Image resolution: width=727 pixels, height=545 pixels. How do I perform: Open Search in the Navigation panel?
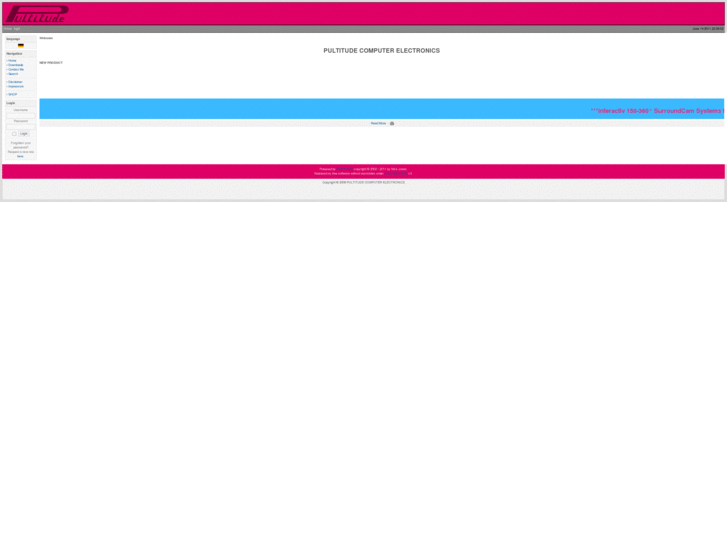13,74
